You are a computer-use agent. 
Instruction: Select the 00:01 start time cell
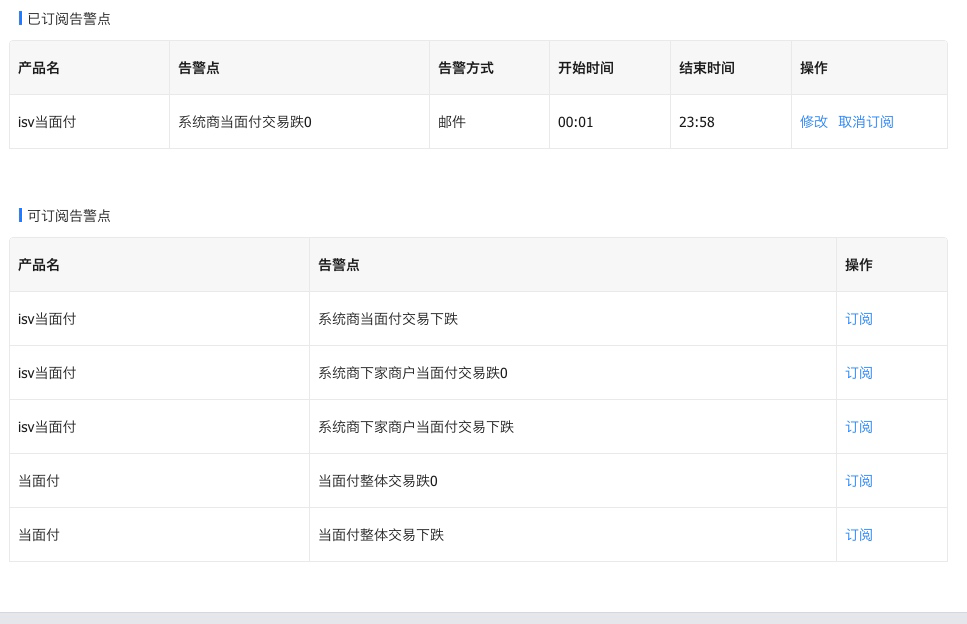pyautogui.click(x=575, y=122)
